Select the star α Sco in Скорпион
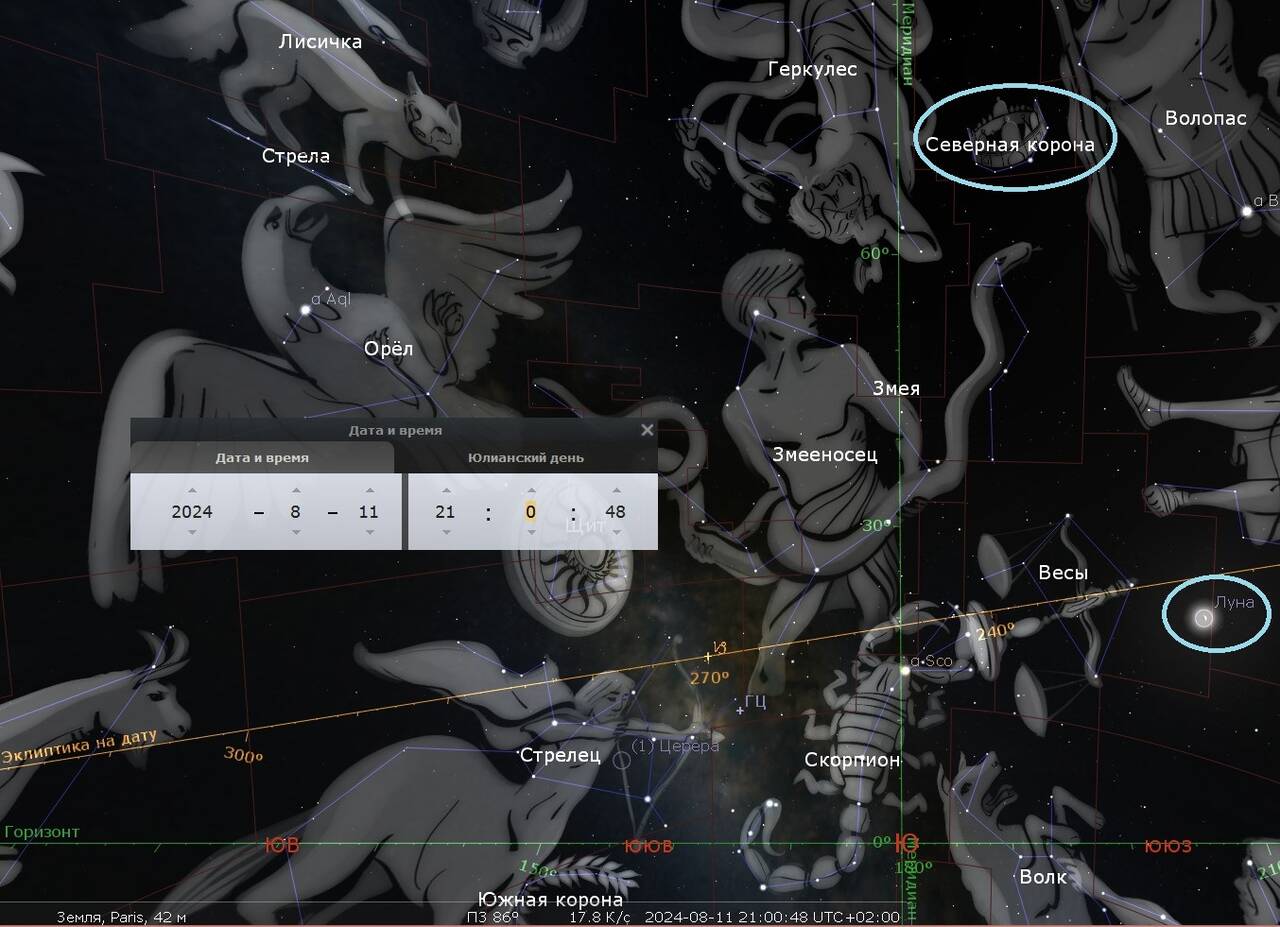The width and height of the screenshot is (1280, 927). point(905,669)
